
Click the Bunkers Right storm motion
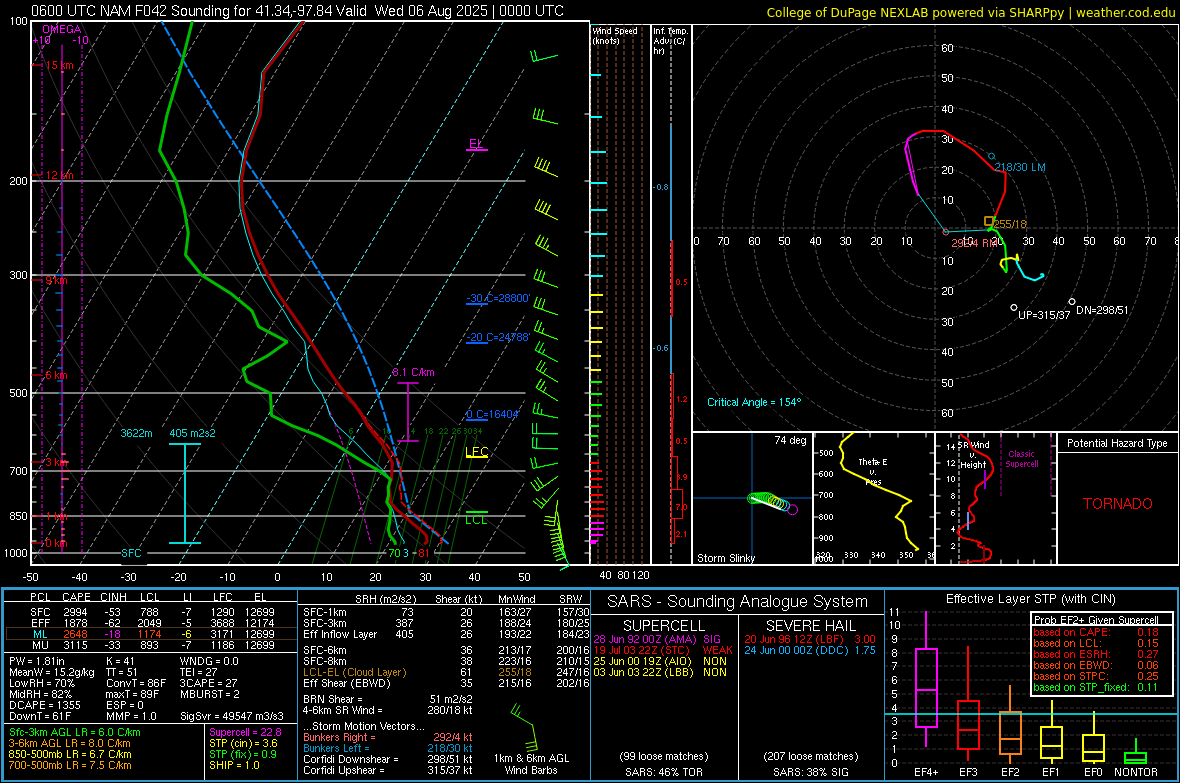click(x=388, y=737)
